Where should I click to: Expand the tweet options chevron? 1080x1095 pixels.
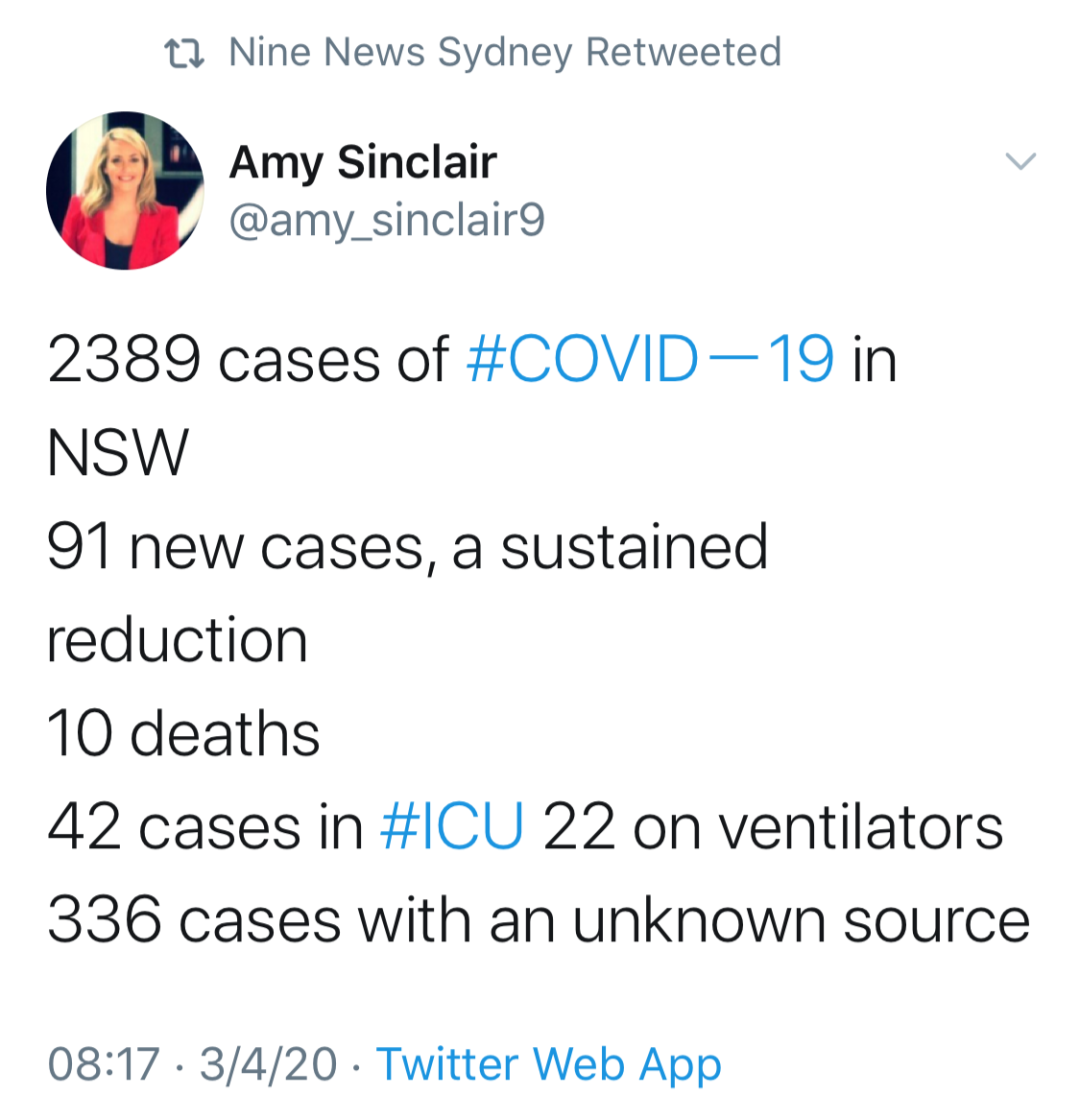pyautogui.click(x=1020, y=161)
